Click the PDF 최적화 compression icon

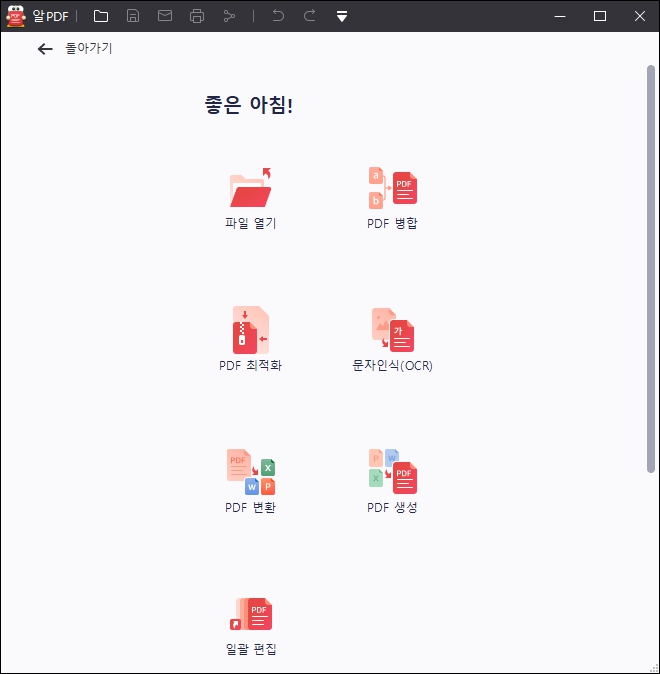251,330
